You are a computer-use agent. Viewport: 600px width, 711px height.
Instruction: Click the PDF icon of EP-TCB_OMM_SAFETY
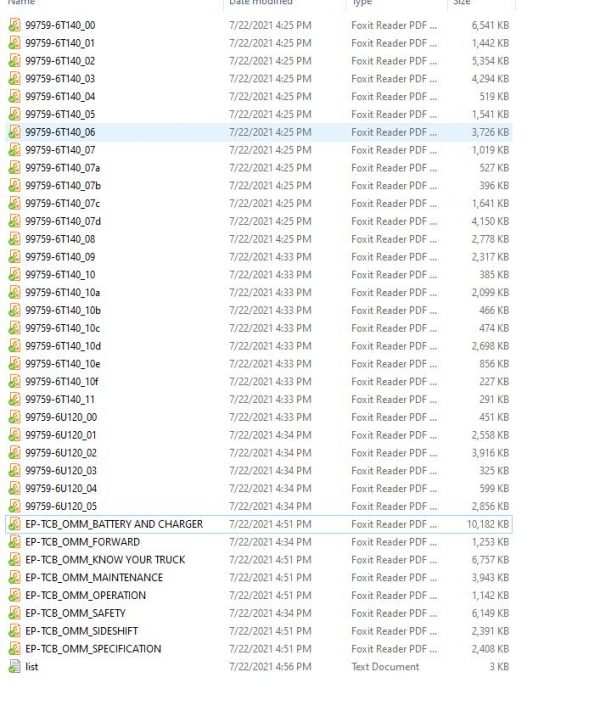pyautogui.click(x=15, y=613)
